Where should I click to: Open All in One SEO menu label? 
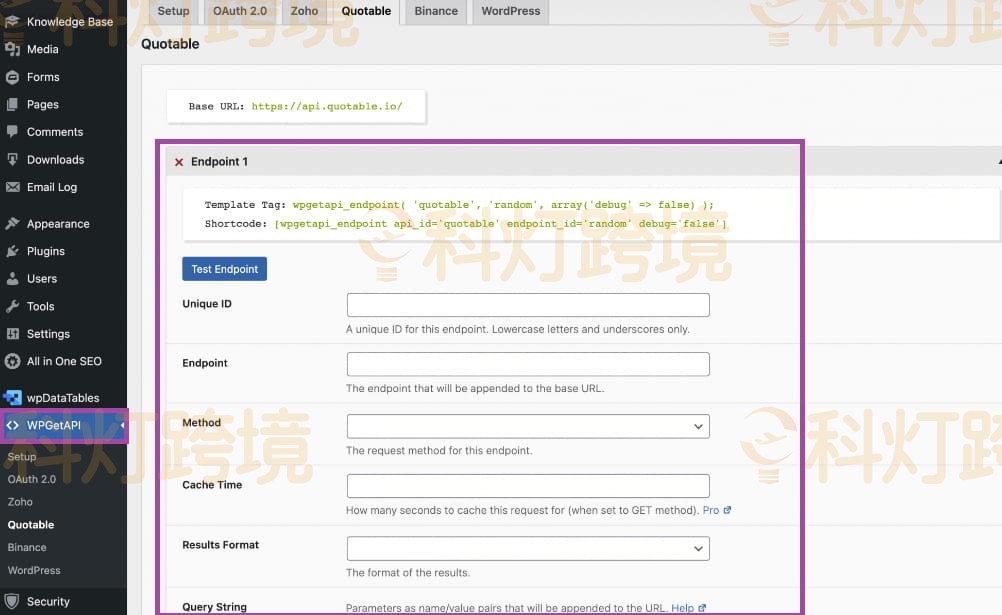[x=64, y=361]
